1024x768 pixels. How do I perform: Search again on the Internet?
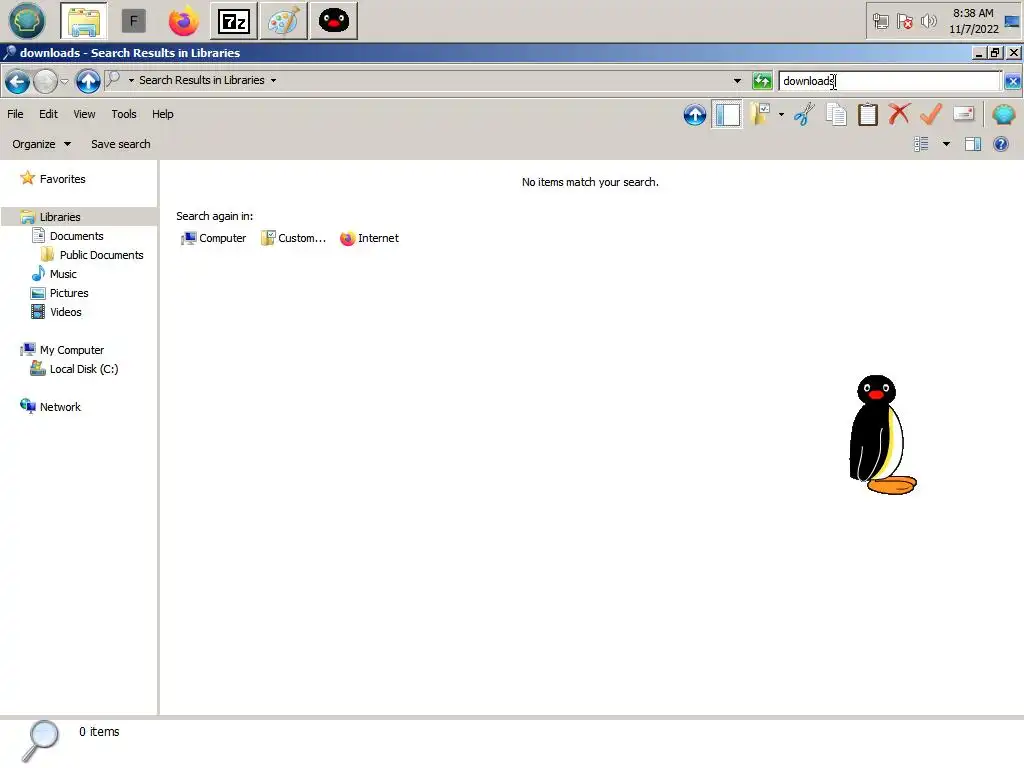369,238
